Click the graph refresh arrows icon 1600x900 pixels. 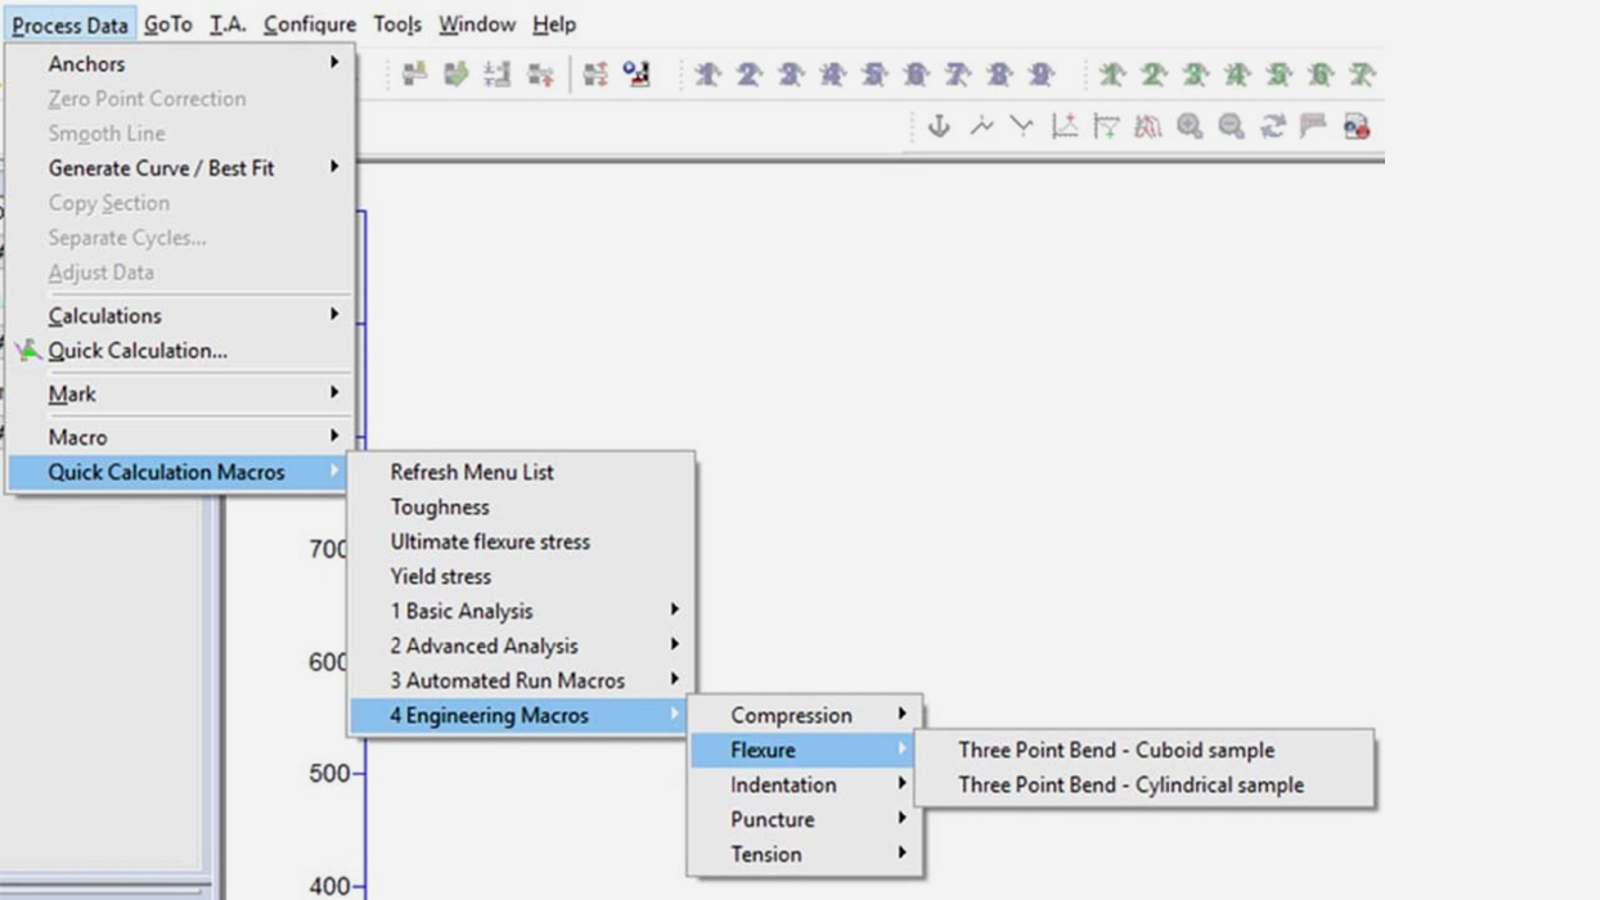(1273, 126)
